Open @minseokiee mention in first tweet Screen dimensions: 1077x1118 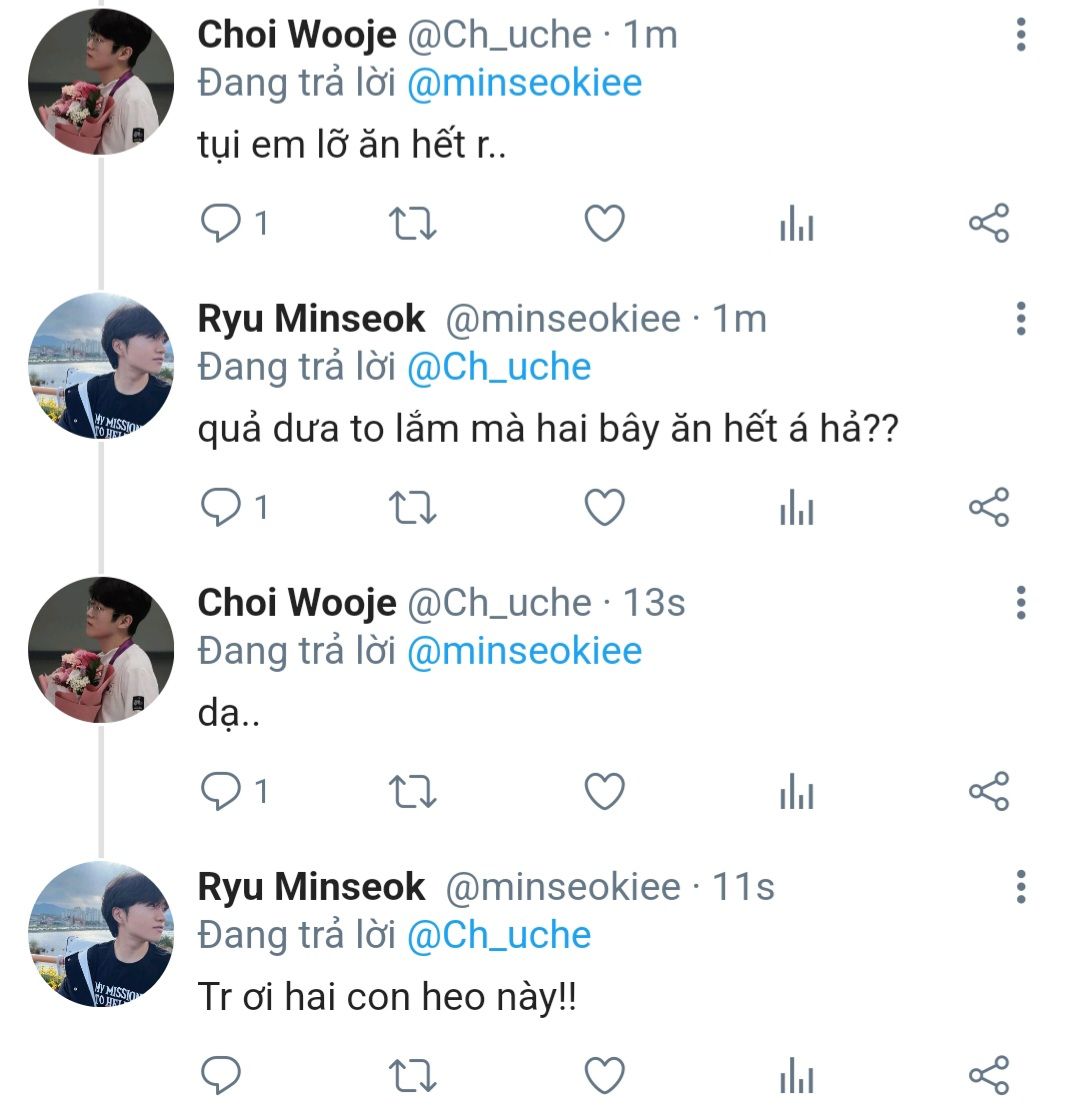point(524,83)
